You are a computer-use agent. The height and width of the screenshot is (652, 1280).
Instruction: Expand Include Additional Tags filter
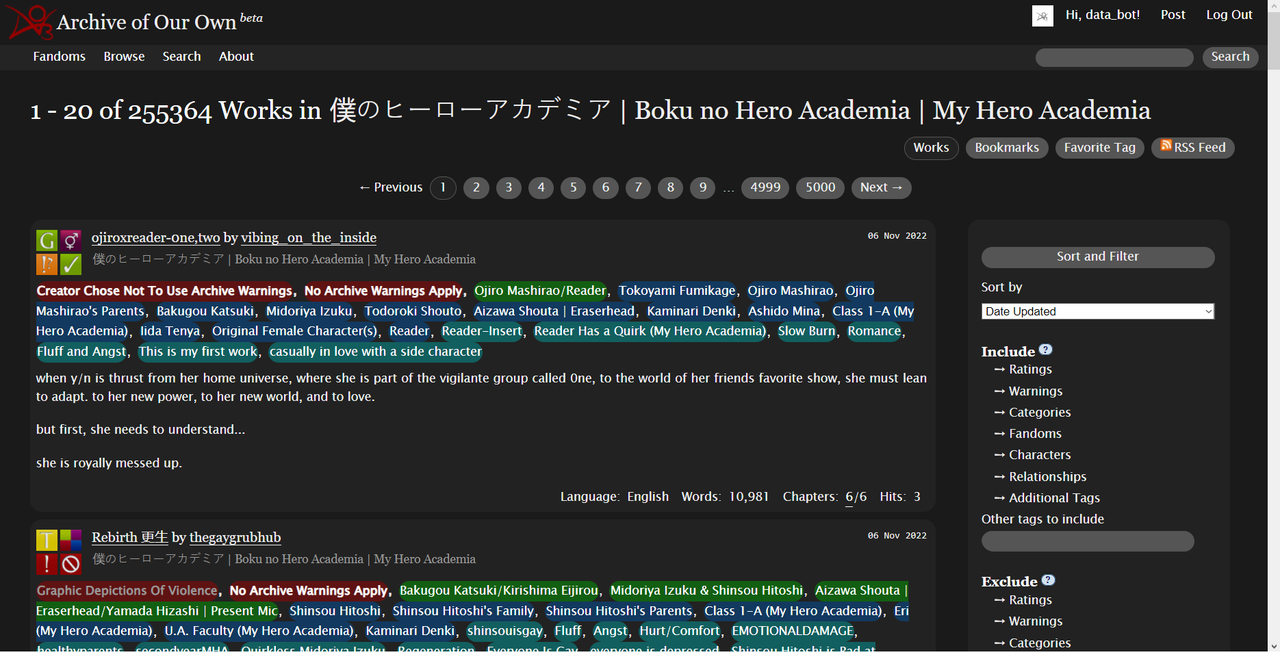(x=1047, y=497)
